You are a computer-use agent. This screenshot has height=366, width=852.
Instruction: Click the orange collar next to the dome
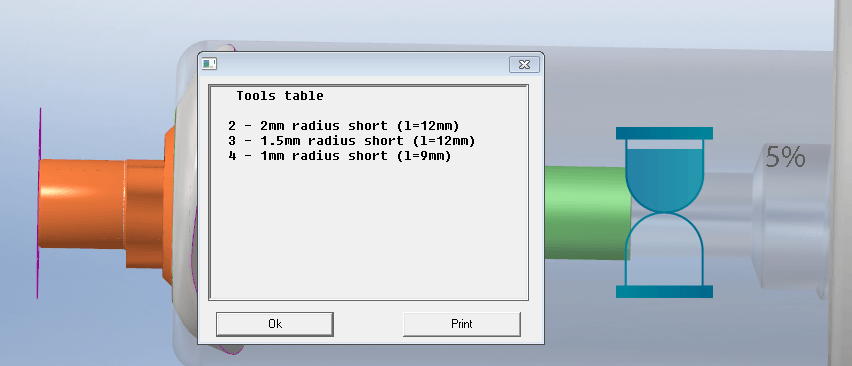pyautogui.click(x=145, y=213)
